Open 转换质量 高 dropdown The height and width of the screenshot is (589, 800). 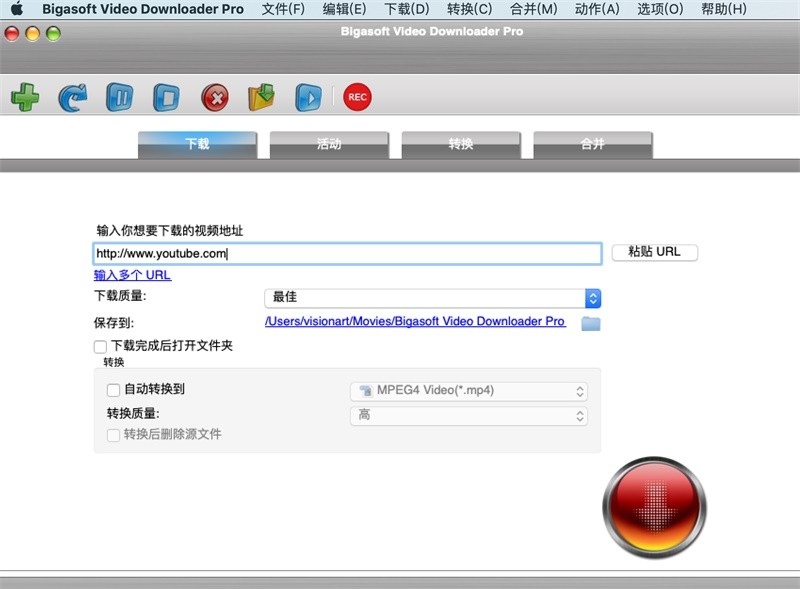click(x=469, y=415)
